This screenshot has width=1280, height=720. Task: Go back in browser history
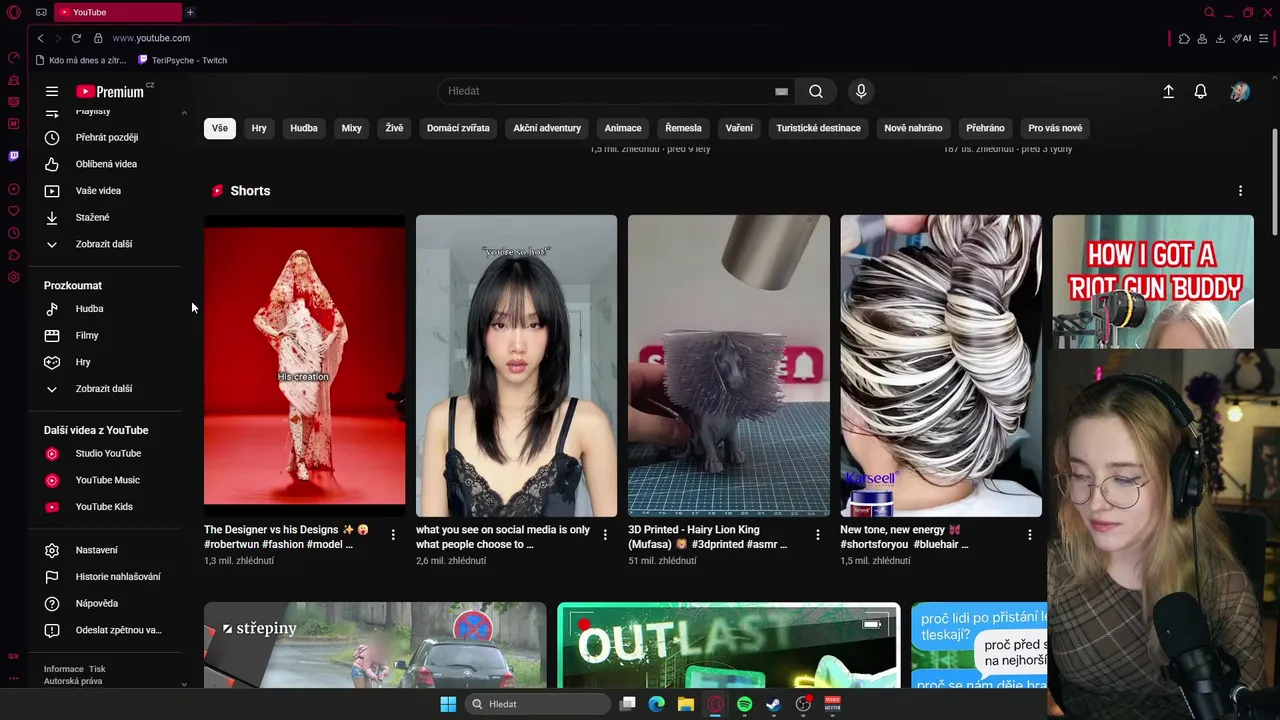point(40,38)
